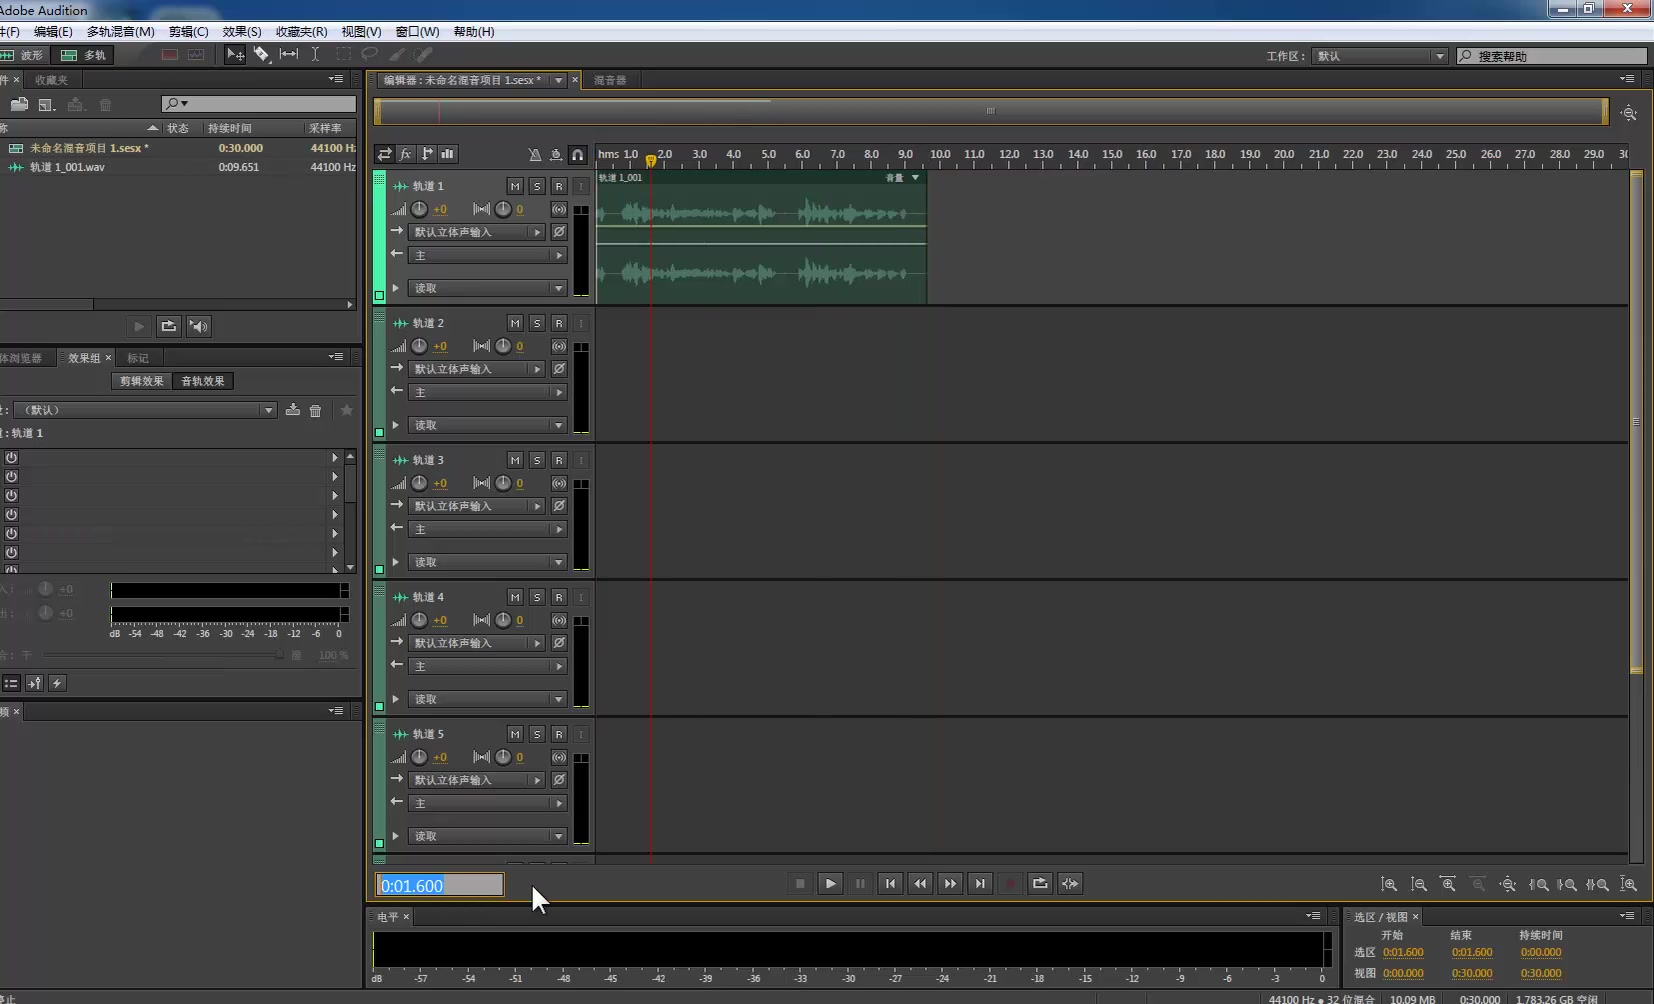Zoom in time icon
Image resolution: width=1654 pixels, height=1004 pixels.
pos(1448,884)
